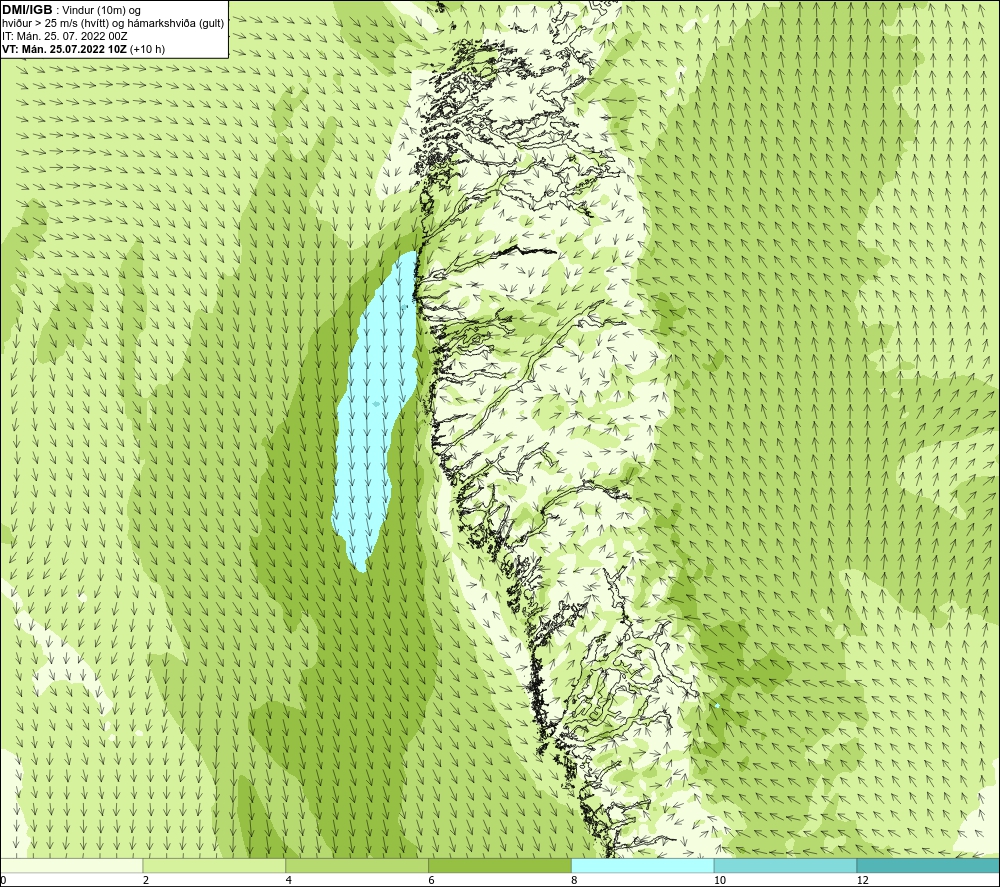
Task: Click the legend scale label "6"
Action: (432, 880)
